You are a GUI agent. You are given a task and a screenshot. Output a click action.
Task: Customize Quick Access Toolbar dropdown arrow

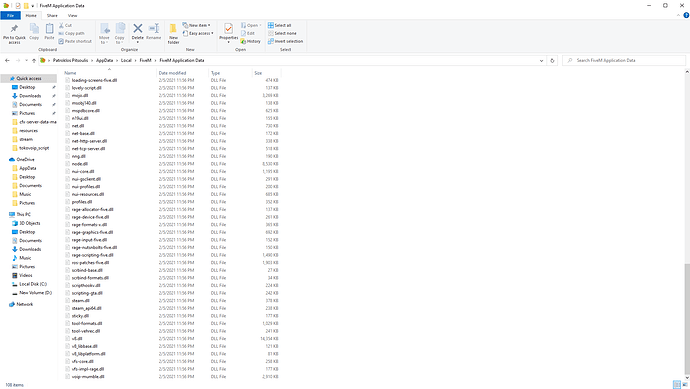point(33,6)
